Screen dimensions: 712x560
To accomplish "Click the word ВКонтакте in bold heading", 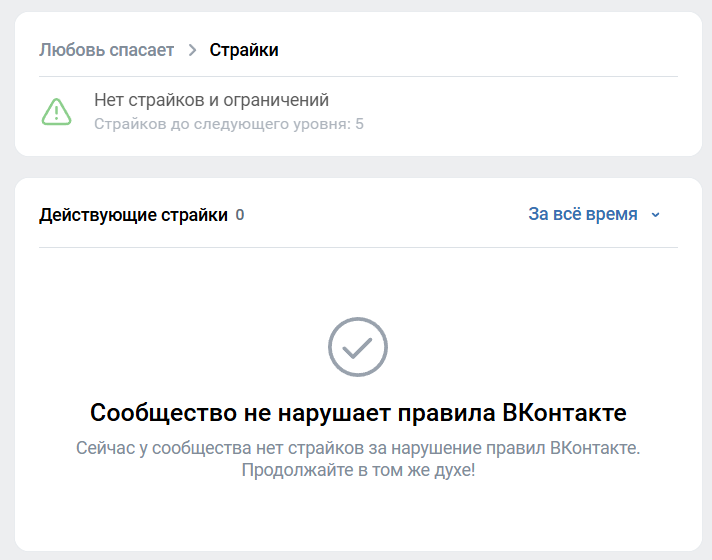I will pos(564,412).
